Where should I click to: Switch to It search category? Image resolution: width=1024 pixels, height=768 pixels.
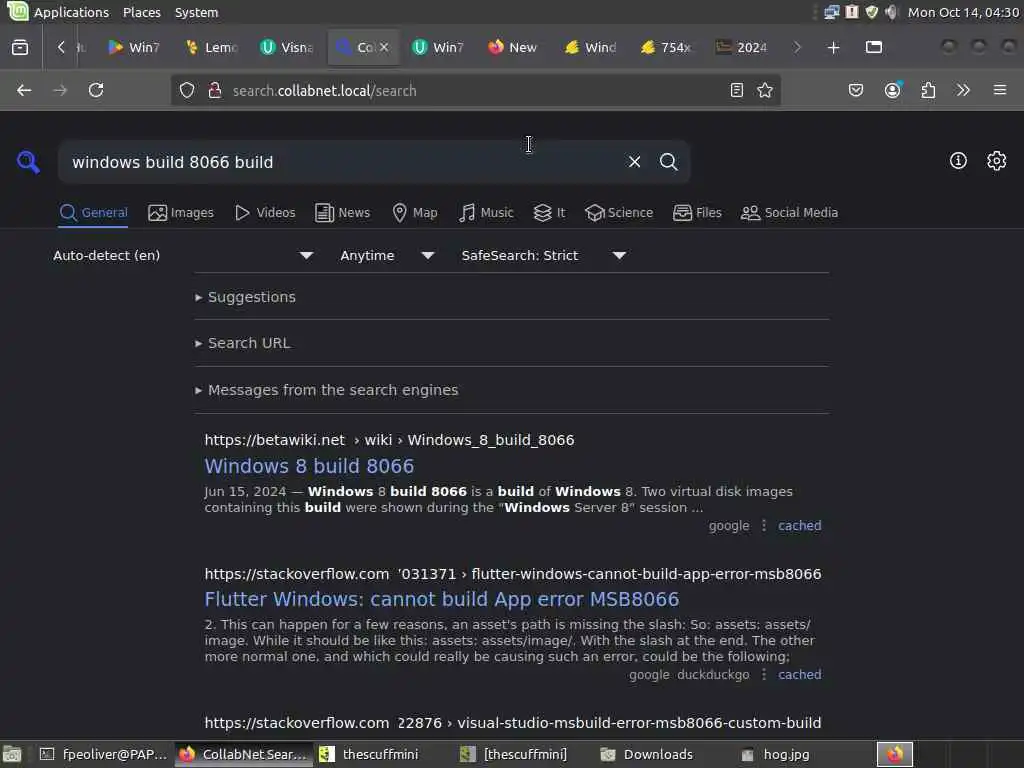point(549,212)
